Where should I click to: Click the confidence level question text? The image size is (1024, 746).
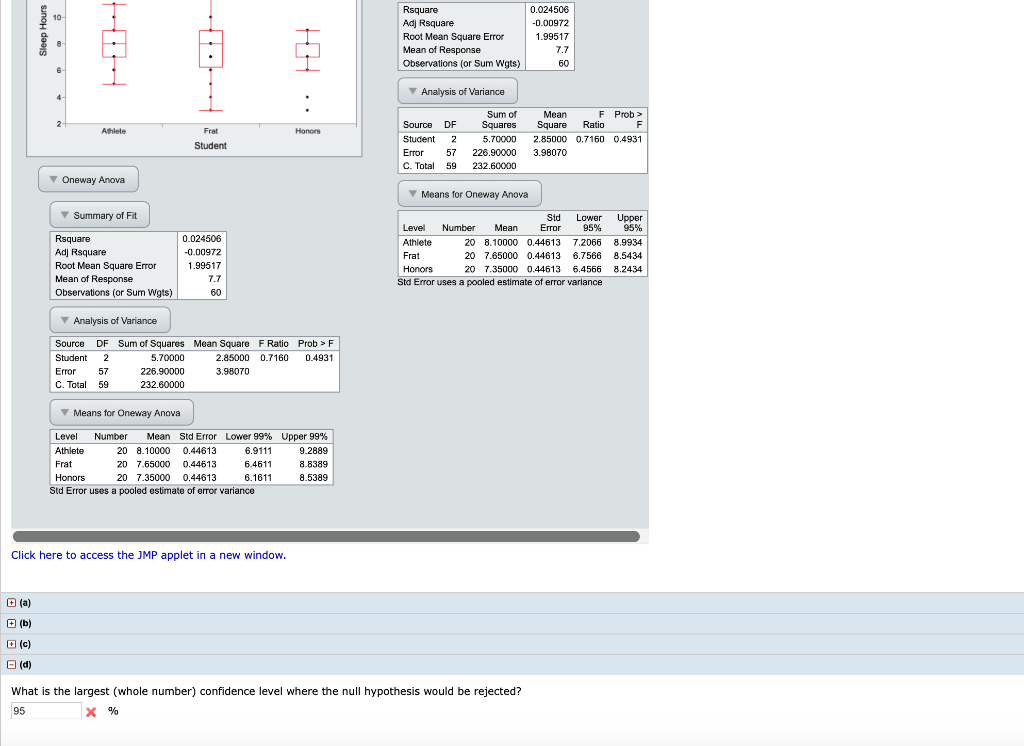(266, 691)
